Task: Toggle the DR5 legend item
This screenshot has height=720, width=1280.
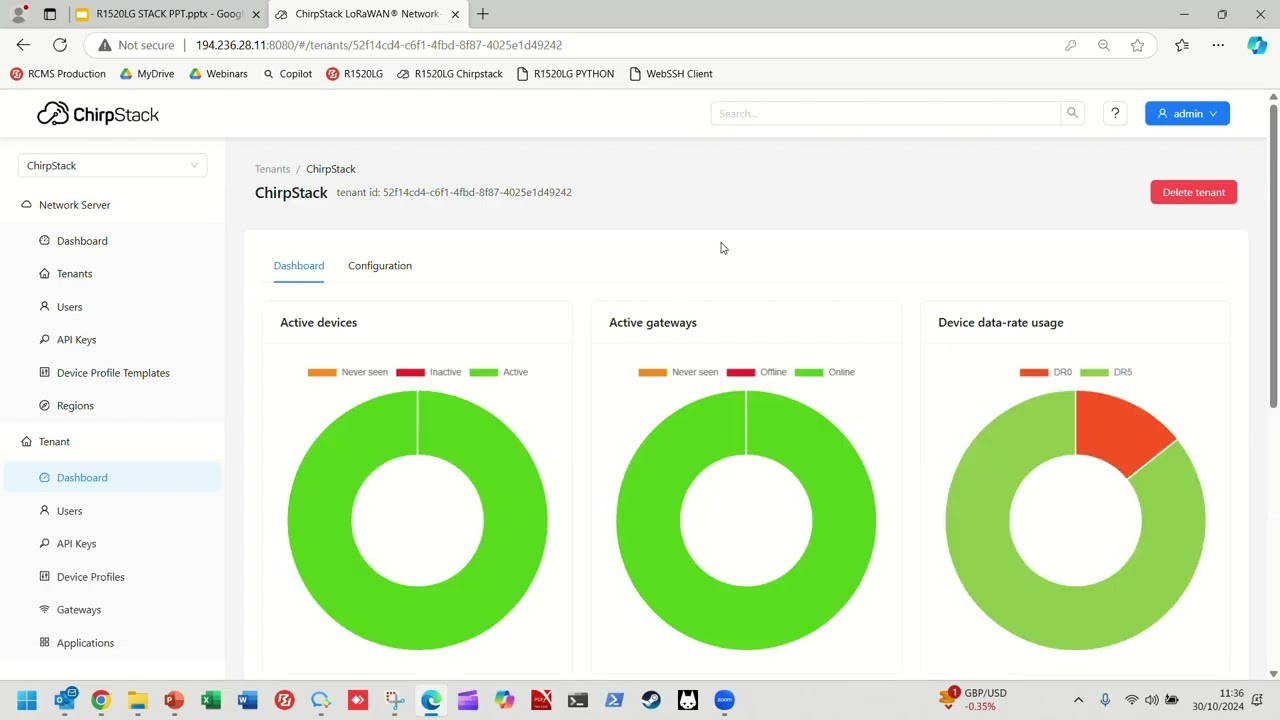Action: click(x=1106, y=372)
